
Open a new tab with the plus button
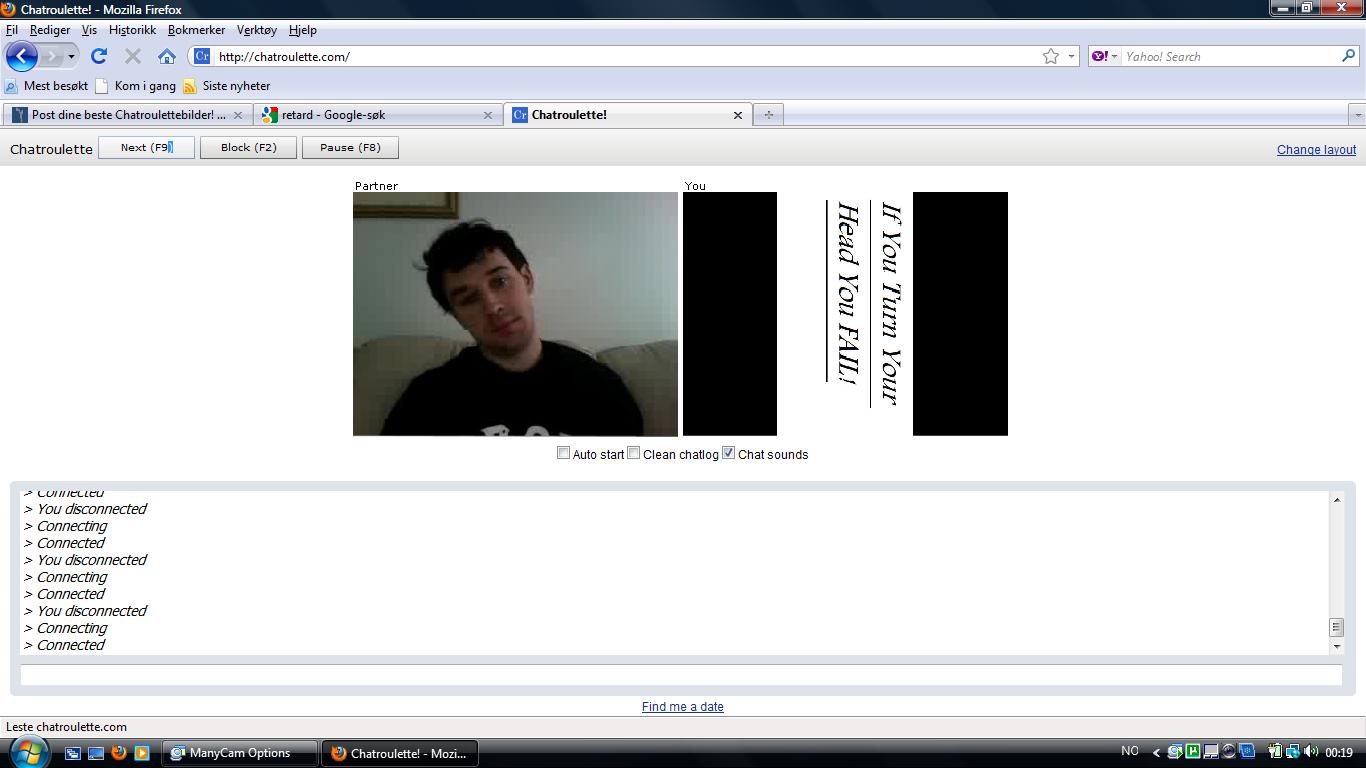tap(768, 115)
